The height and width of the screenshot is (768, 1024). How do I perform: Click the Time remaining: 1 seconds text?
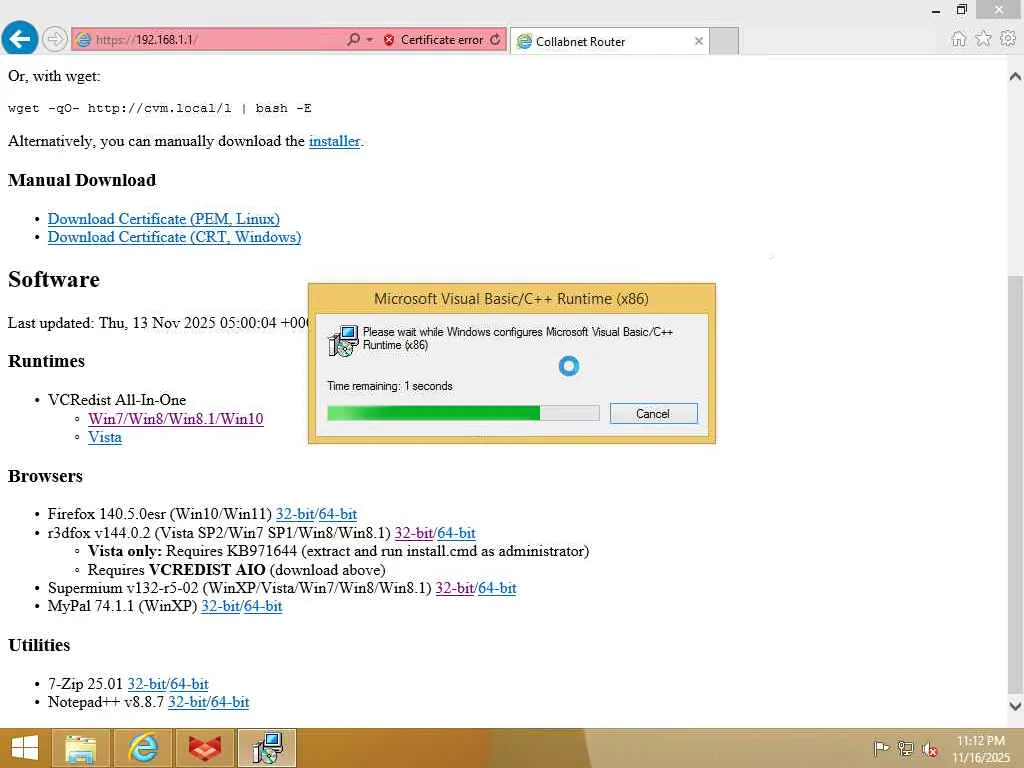coord(389,386)
